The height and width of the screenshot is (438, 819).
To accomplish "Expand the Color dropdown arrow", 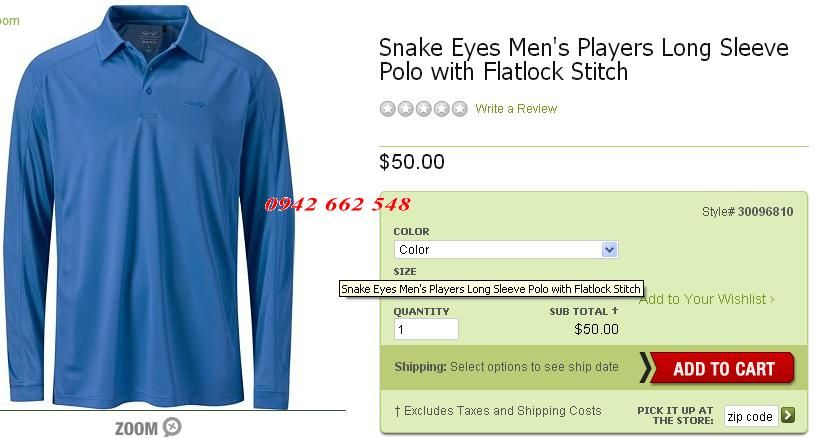I will (x=609, y=250).
